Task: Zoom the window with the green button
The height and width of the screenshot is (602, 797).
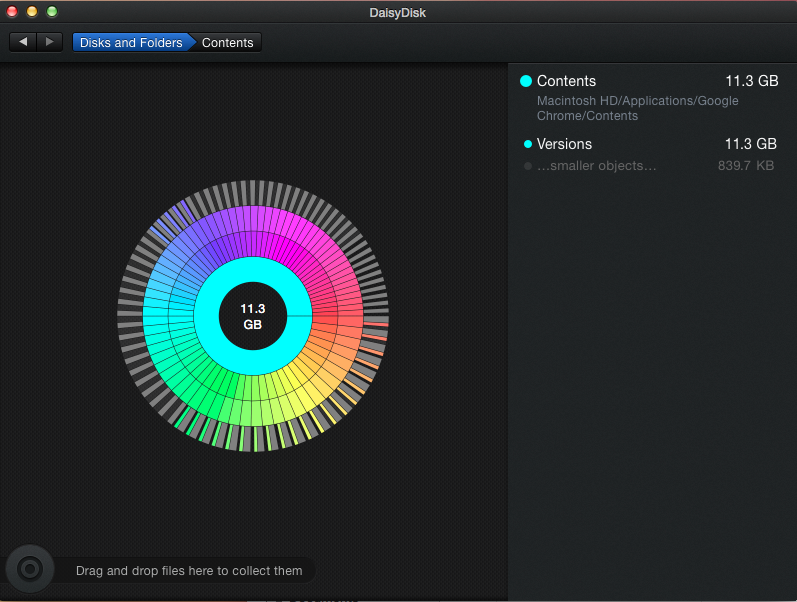Action: click(x=52, y=11)
